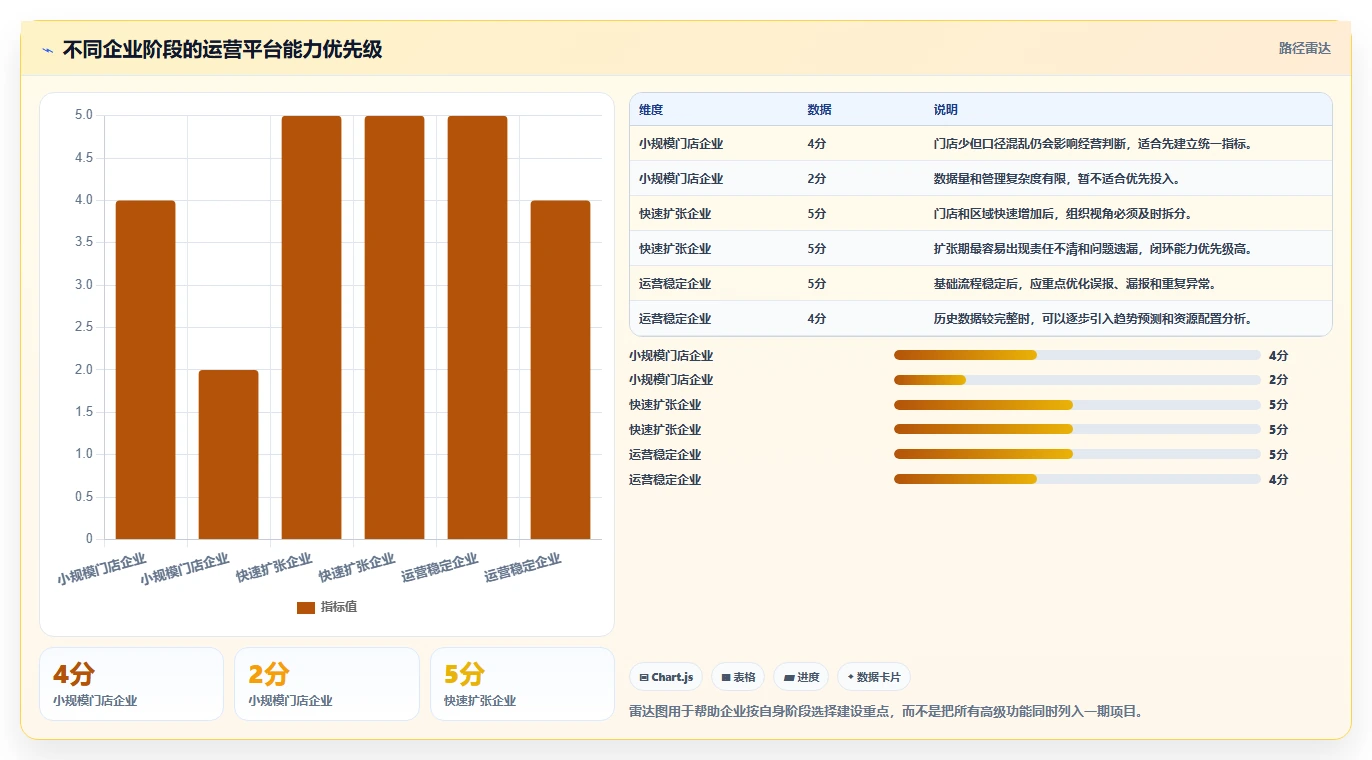Click the 说明 column header

point(945,110)
